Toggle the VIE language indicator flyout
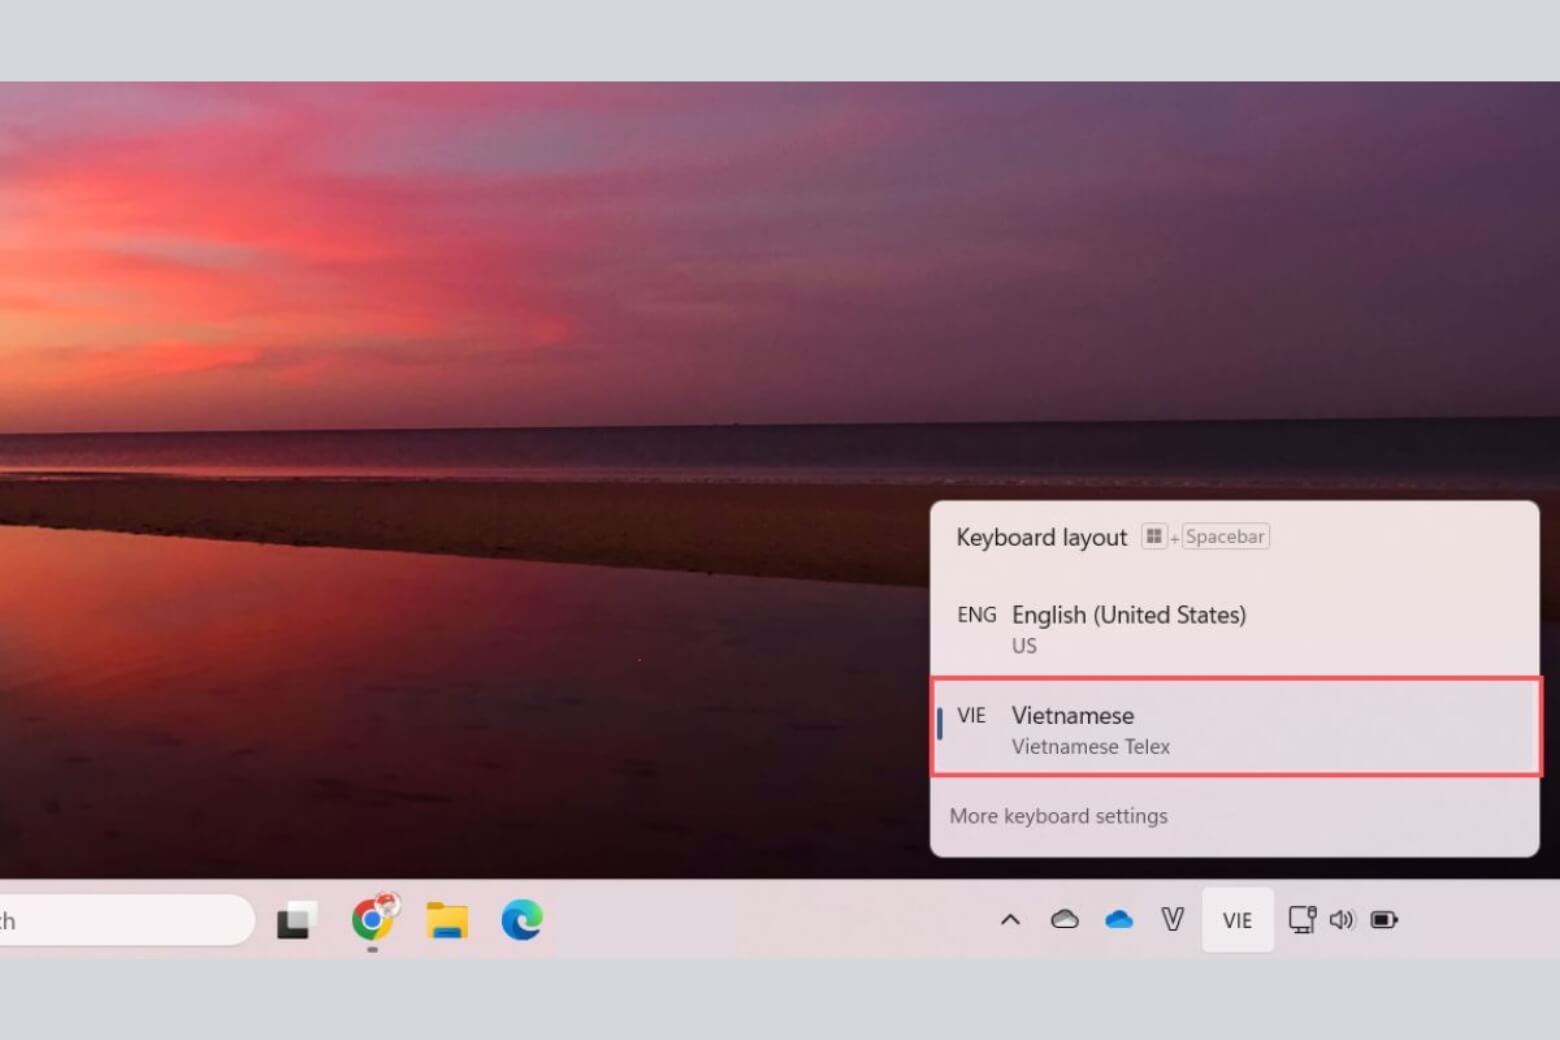 1237,920
